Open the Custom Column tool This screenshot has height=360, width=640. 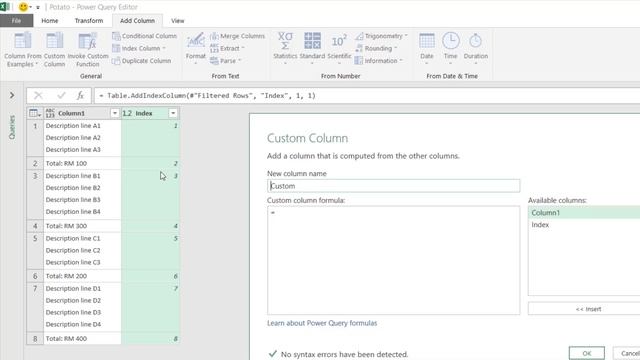click(x=54, y=49)
